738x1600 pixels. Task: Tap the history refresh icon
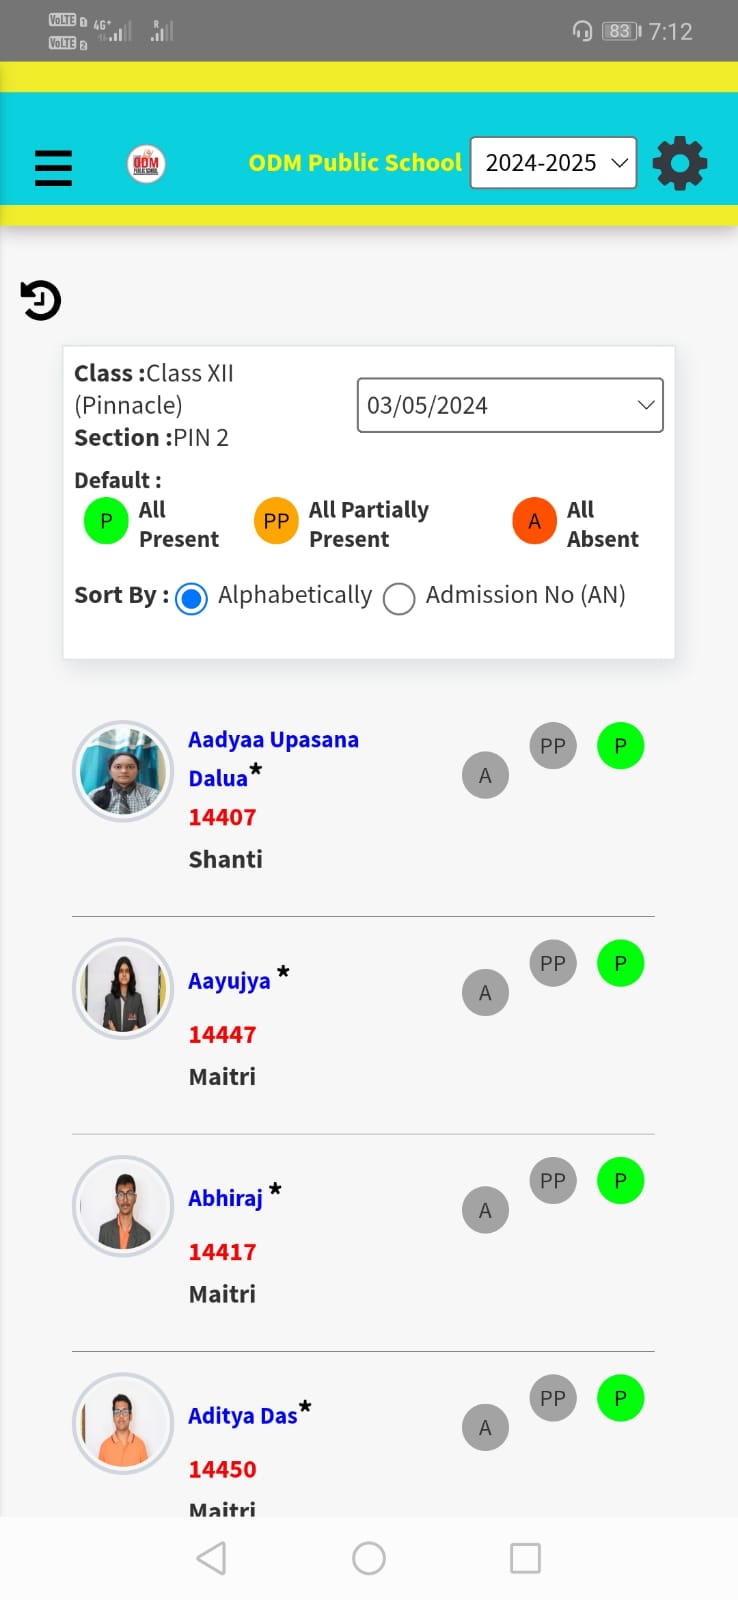coord(41,300)
